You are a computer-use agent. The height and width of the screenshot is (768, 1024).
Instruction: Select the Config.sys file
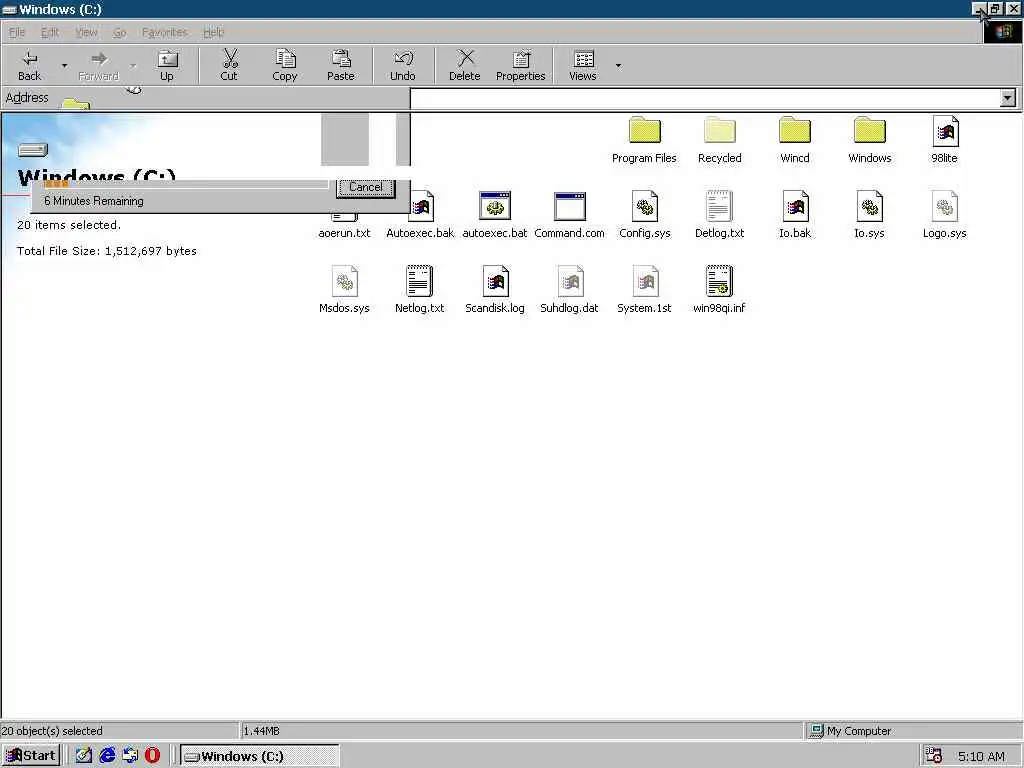pos(645,215)
